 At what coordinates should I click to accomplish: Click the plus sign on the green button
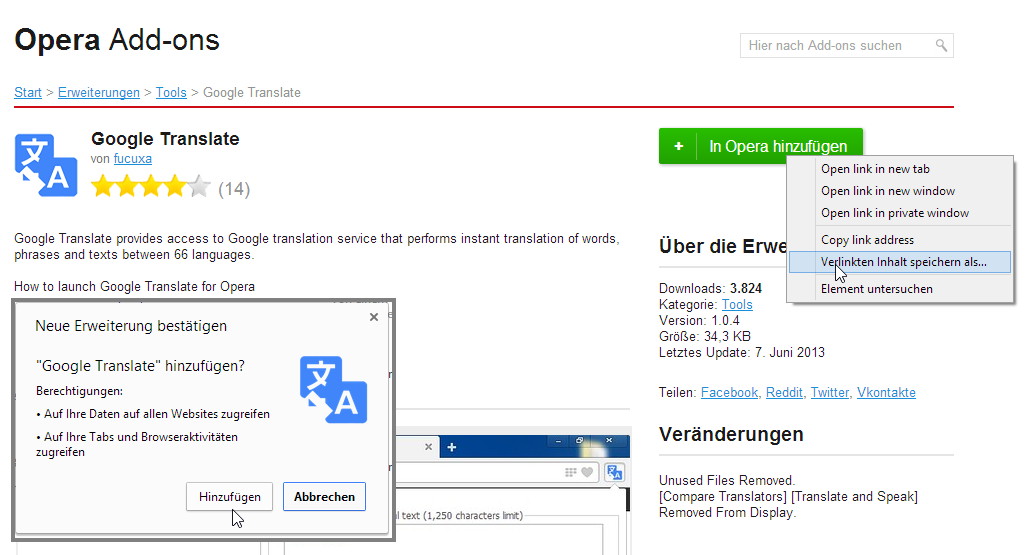pyautogui.click(x=679, y=146)
